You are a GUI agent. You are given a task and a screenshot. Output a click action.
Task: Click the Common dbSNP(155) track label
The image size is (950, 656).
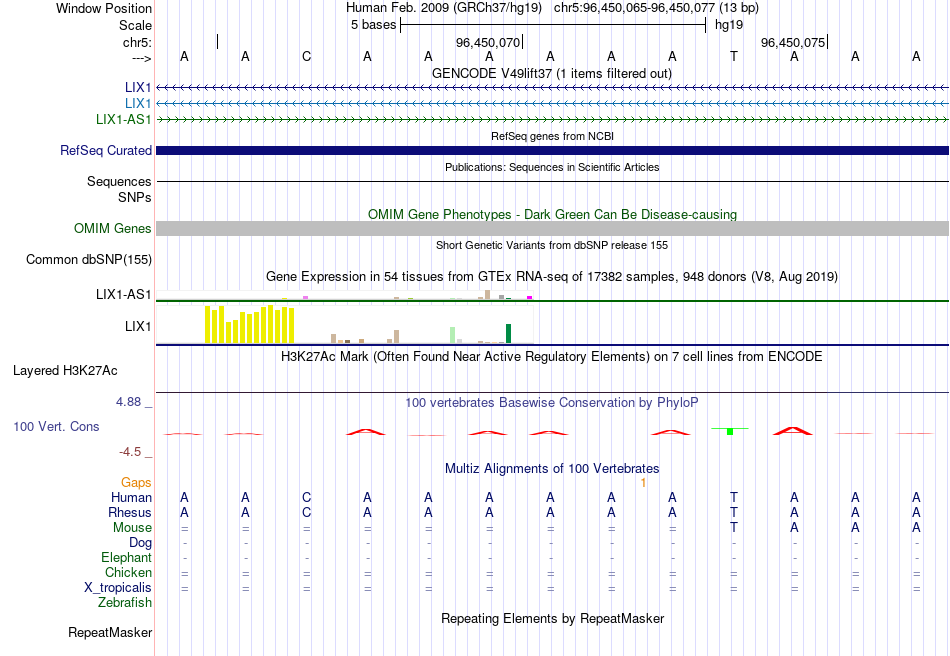click(x=88, y=259)
